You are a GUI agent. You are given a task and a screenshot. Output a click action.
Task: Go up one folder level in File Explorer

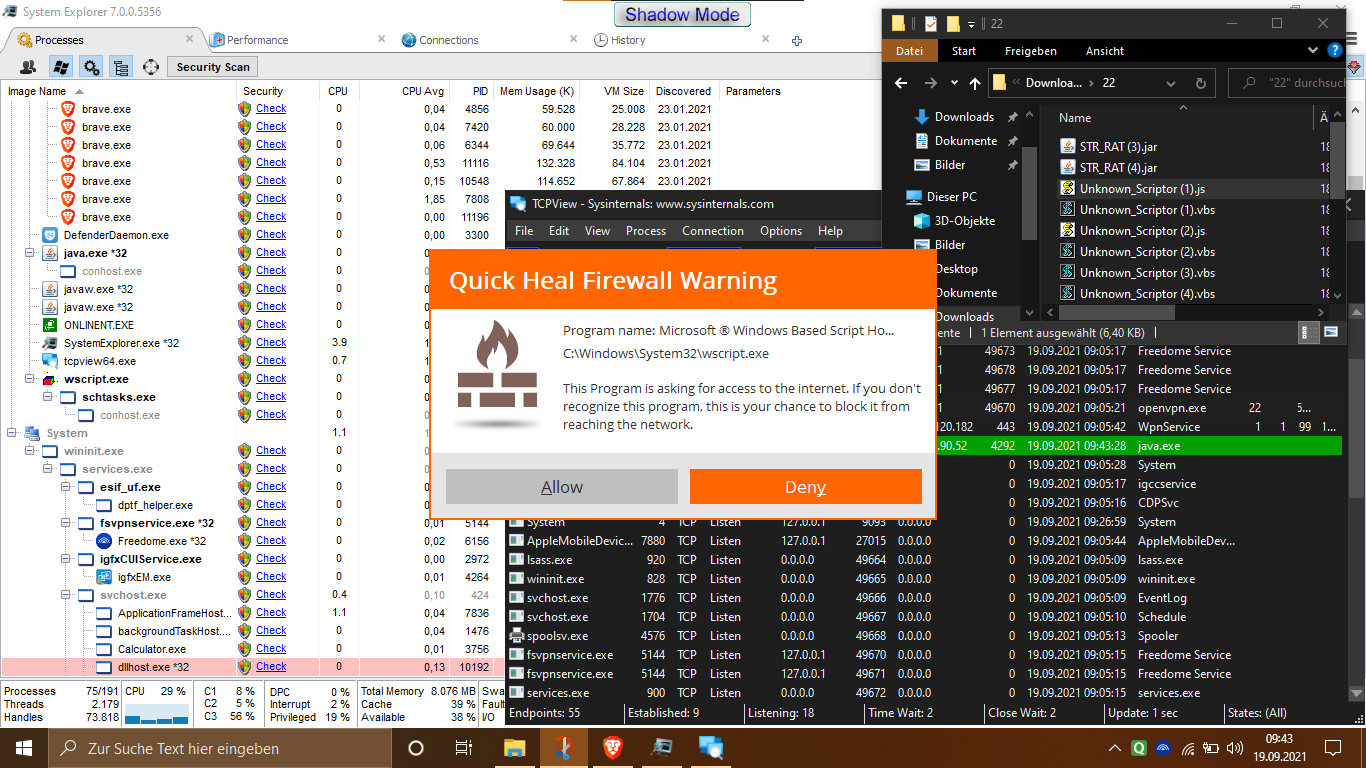click(975, 83)
